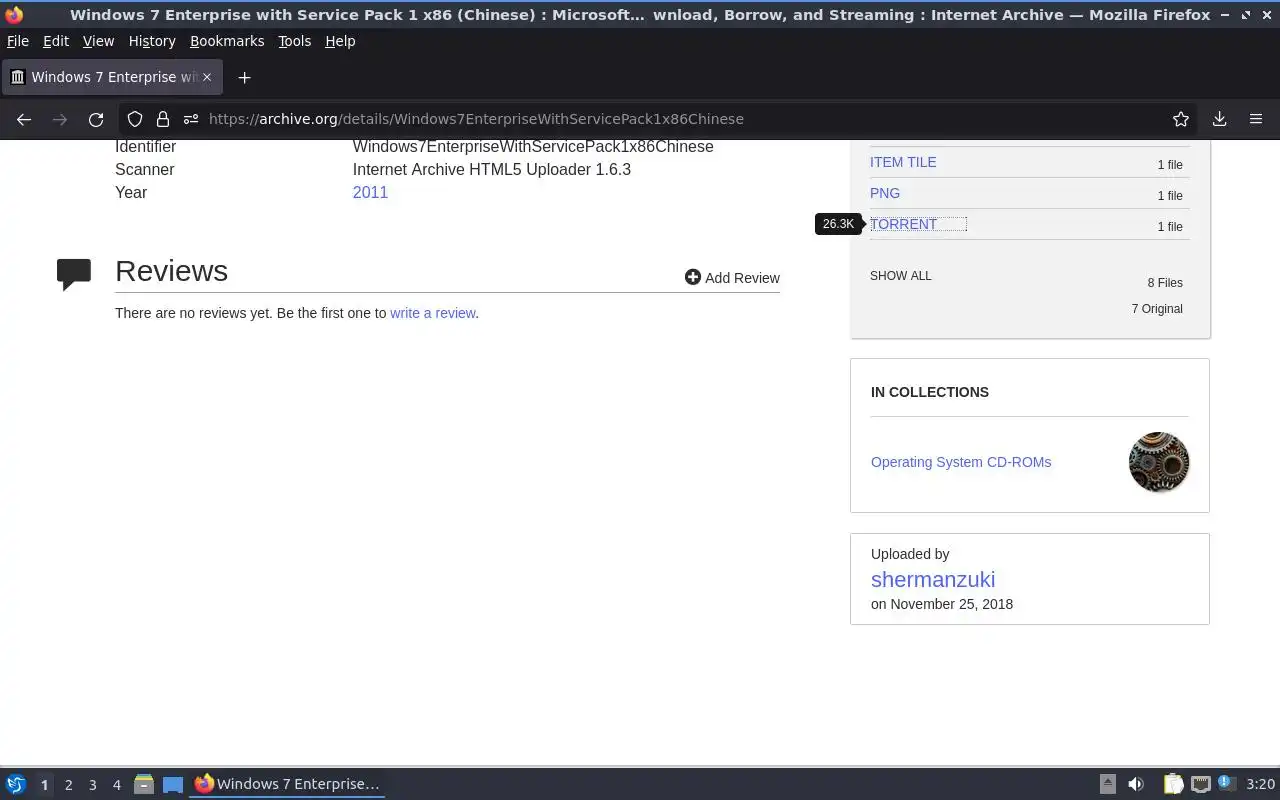Click the Add Review plus icon
The width and height of the screenshot is (1280, 800).
point(692,277)
